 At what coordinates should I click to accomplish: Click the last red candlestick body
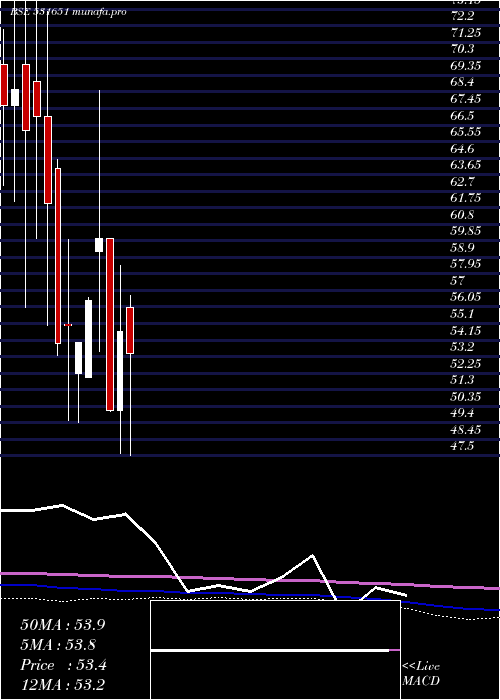130,330
